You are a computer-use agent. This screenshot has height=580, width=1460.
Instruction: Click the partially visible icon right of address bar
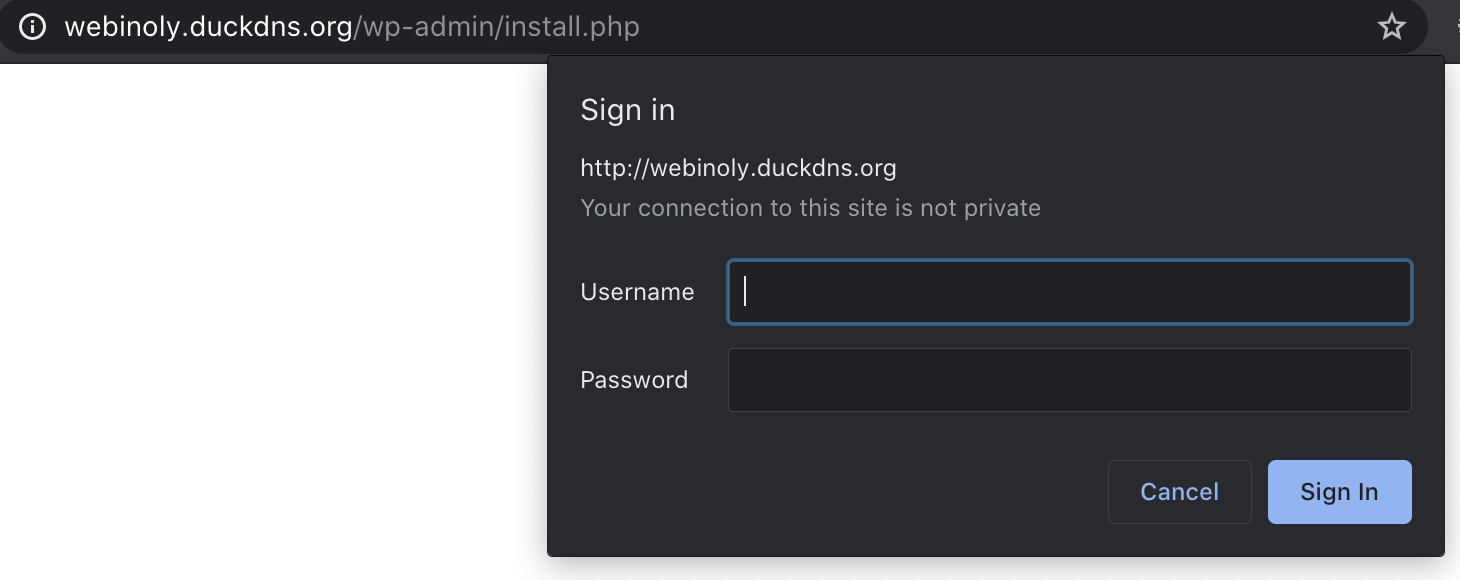coord(1454,26)
